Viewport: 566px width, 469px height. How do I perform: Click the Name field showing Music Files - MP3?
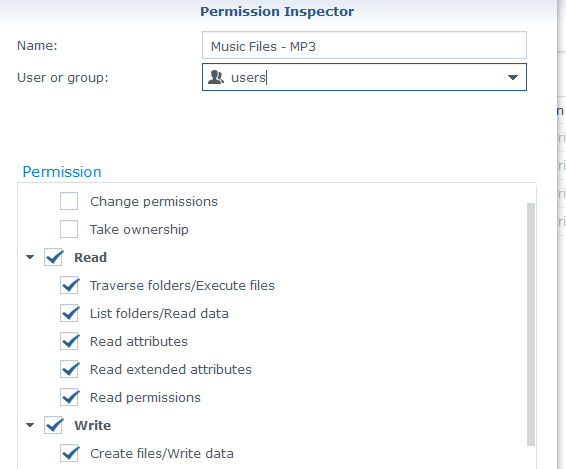(x=364, y=45)
